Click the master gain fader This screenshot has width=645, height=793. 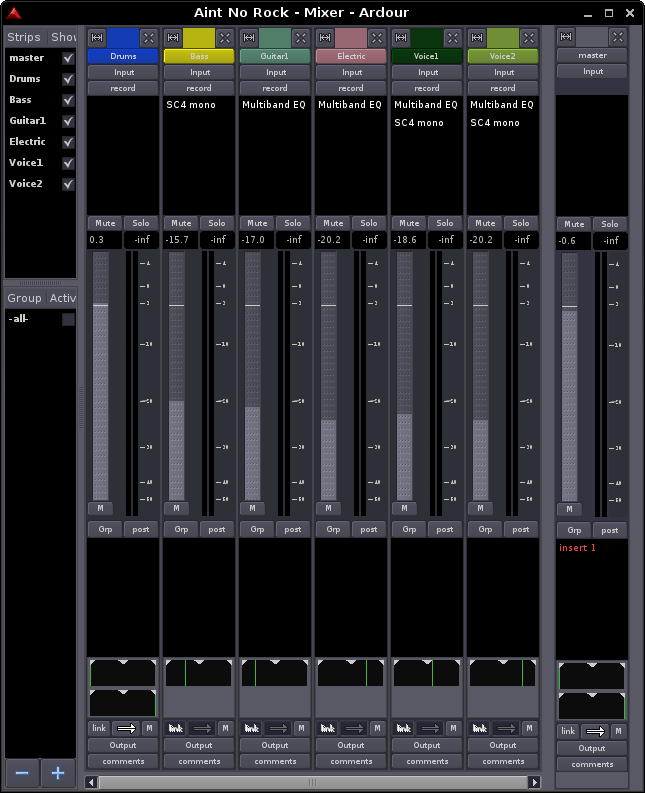pos(570,377)
